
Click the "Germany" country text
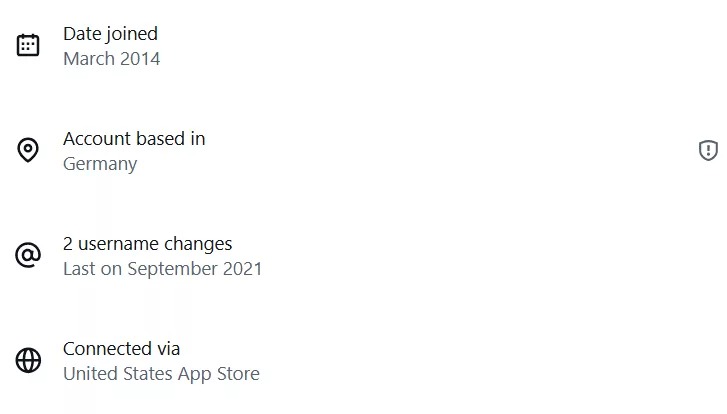click(100, 164)
